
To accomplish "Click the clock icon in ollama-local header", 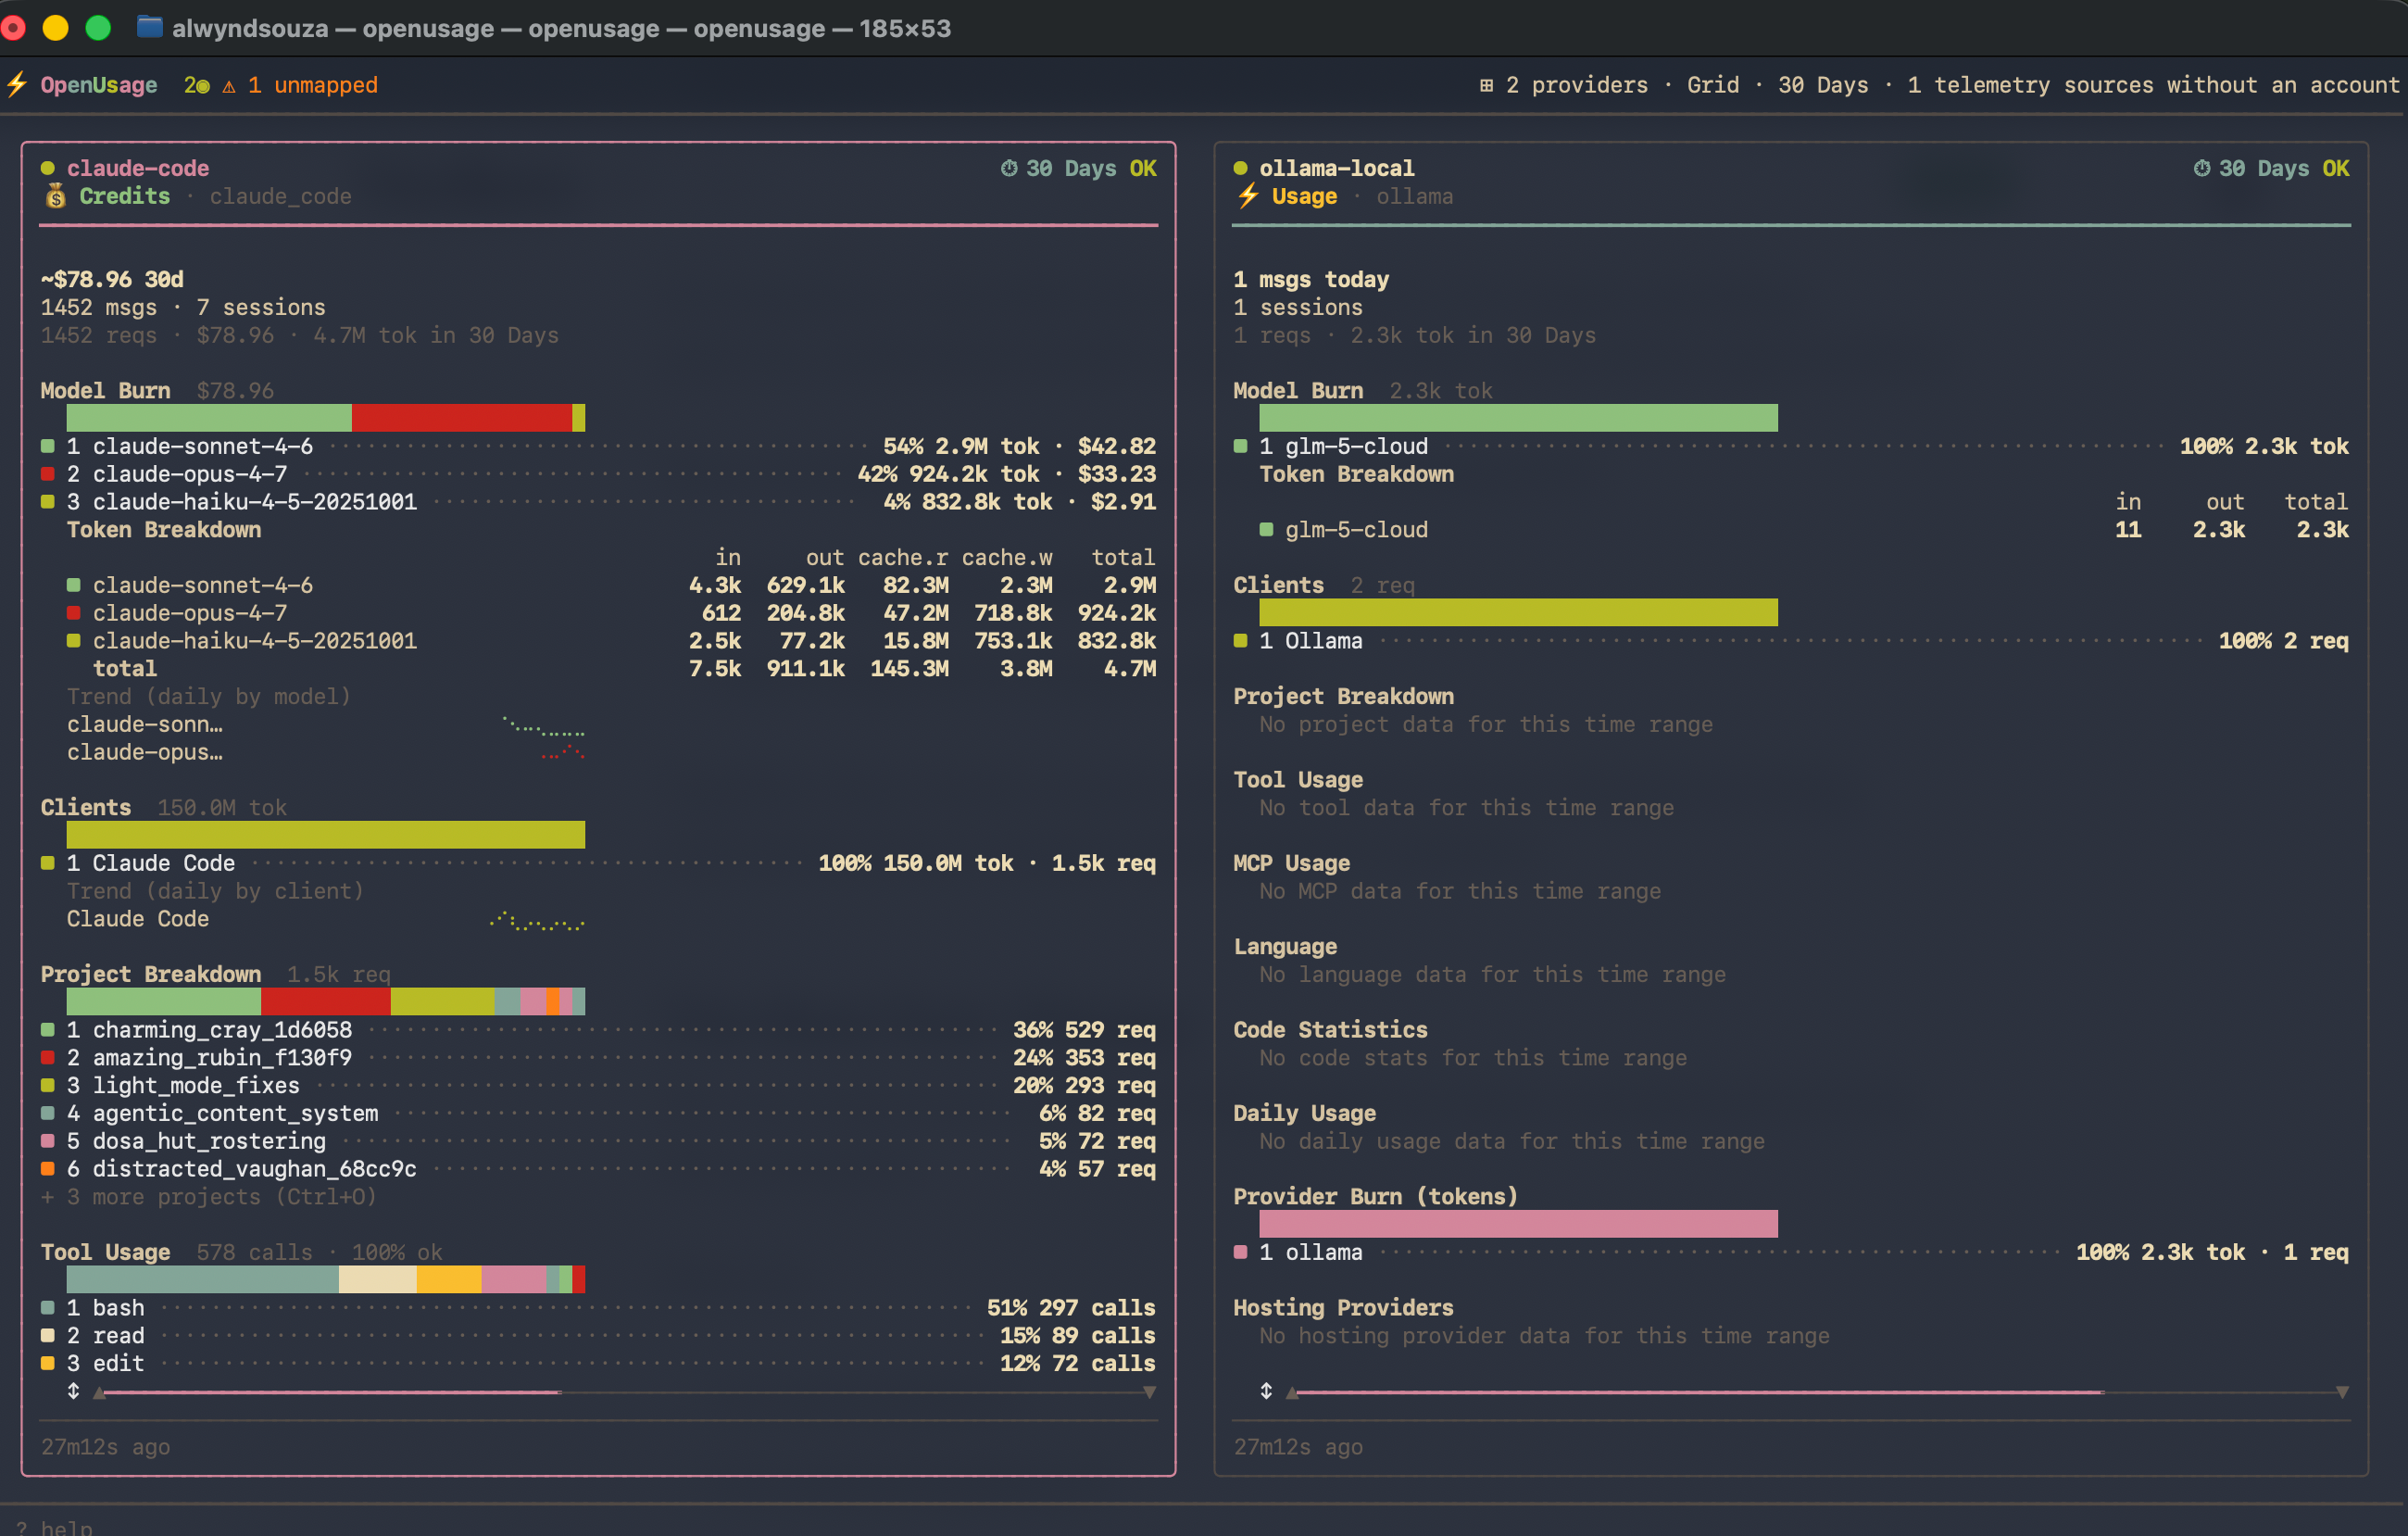I will [x=2202, y=168].
